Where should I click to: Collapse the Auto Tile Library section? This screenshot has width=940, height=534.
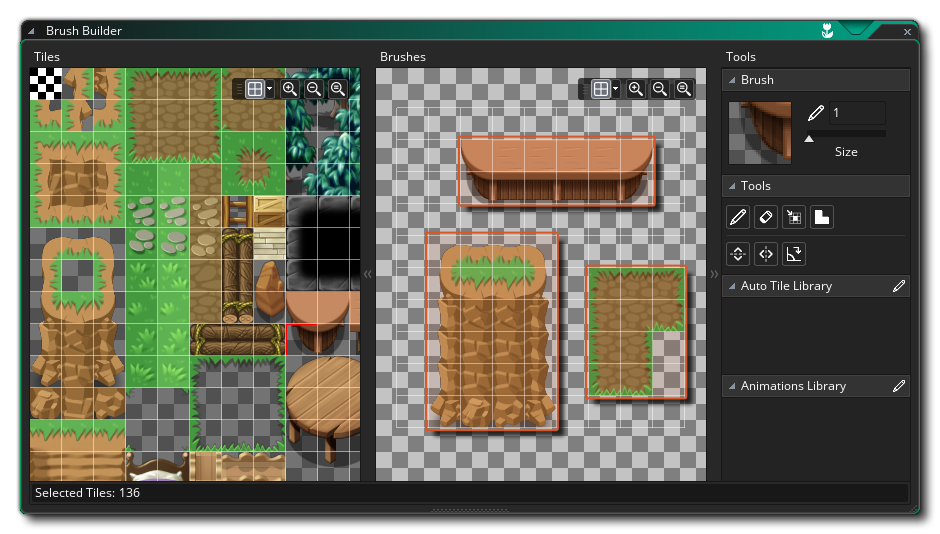(731, 286)
